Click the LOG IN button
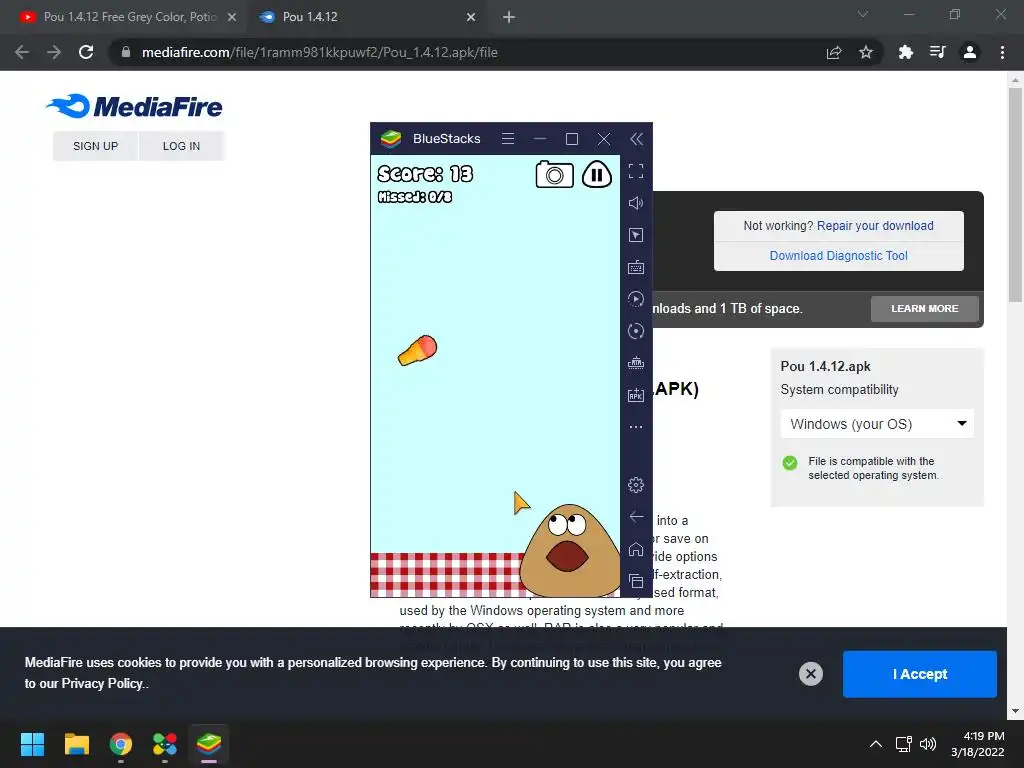 coord(182,146)
